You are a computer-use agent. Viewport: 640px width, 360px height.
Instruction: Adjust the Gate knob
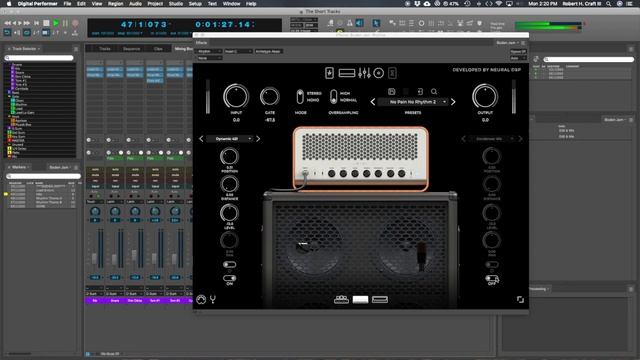point(270,97)
